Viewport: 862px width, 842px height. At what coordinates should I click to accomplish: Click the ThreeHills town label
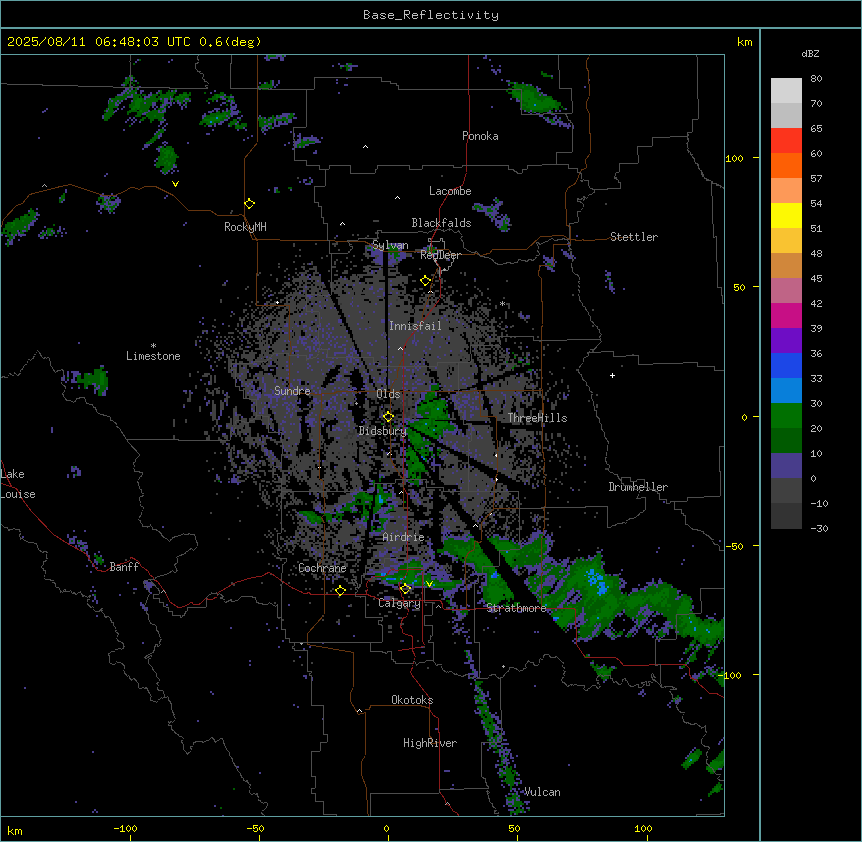click(x=537, y=418)
